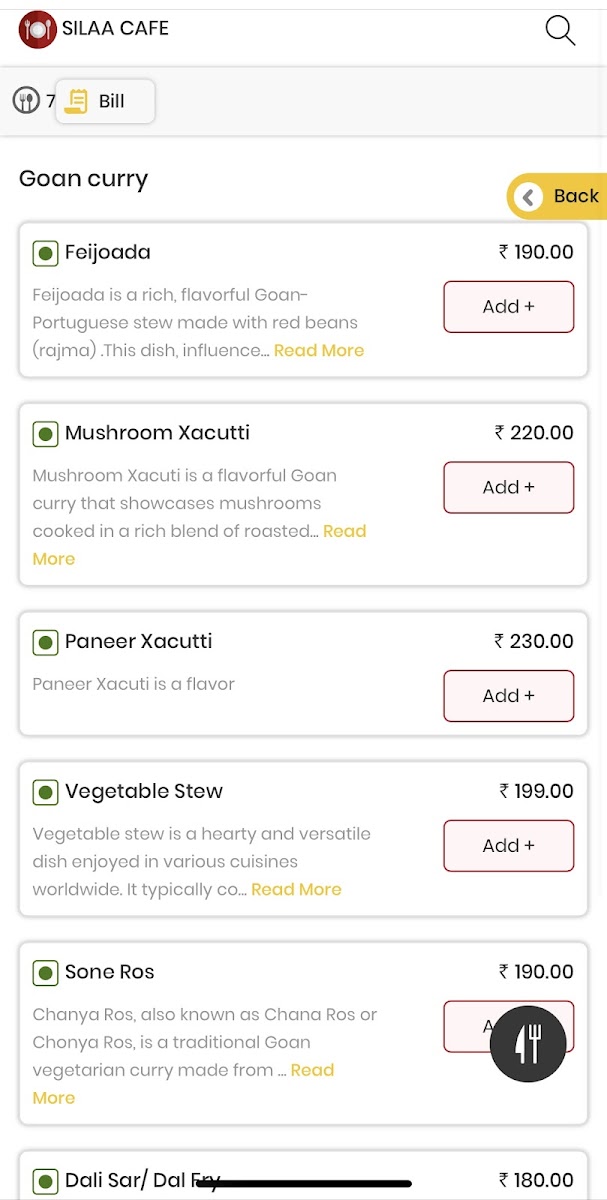The height and width of the screenshot is (1200, 607).
Task: Open the Sone Ros item title
Action: 109,973
